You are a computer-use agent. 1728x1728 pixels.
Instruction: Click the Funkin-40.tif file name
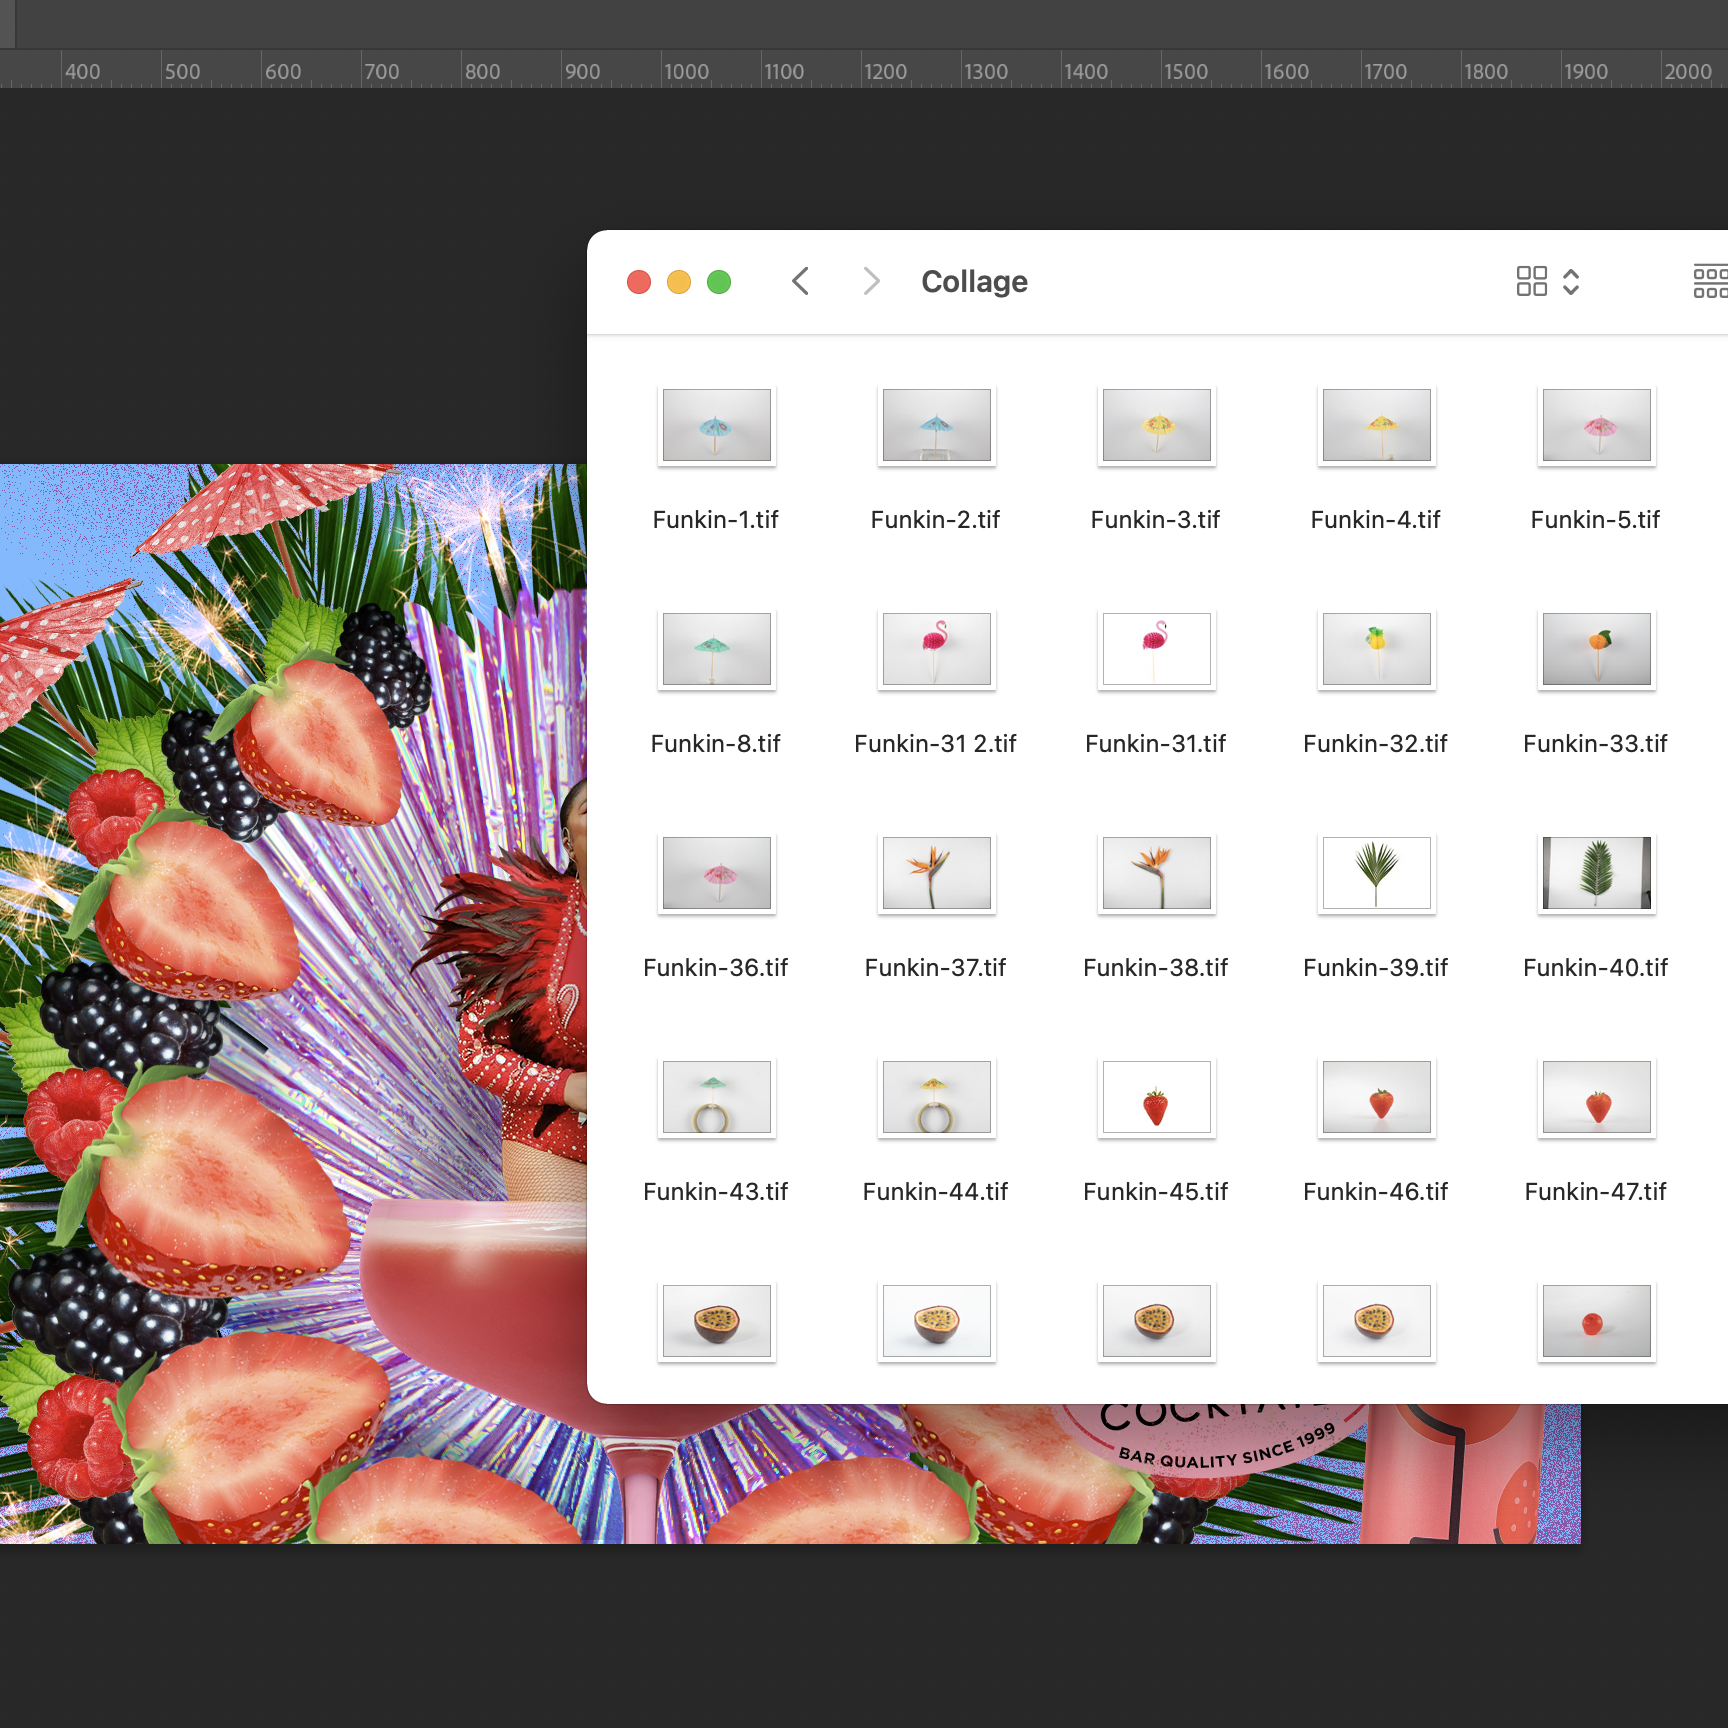(x=1596, y=968)
